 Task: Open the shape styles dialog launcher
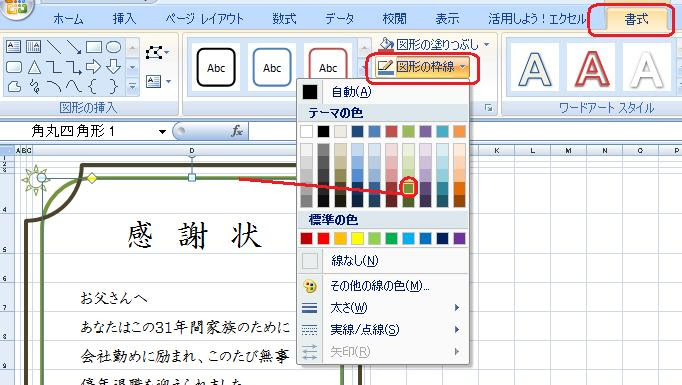coord(489,108)
